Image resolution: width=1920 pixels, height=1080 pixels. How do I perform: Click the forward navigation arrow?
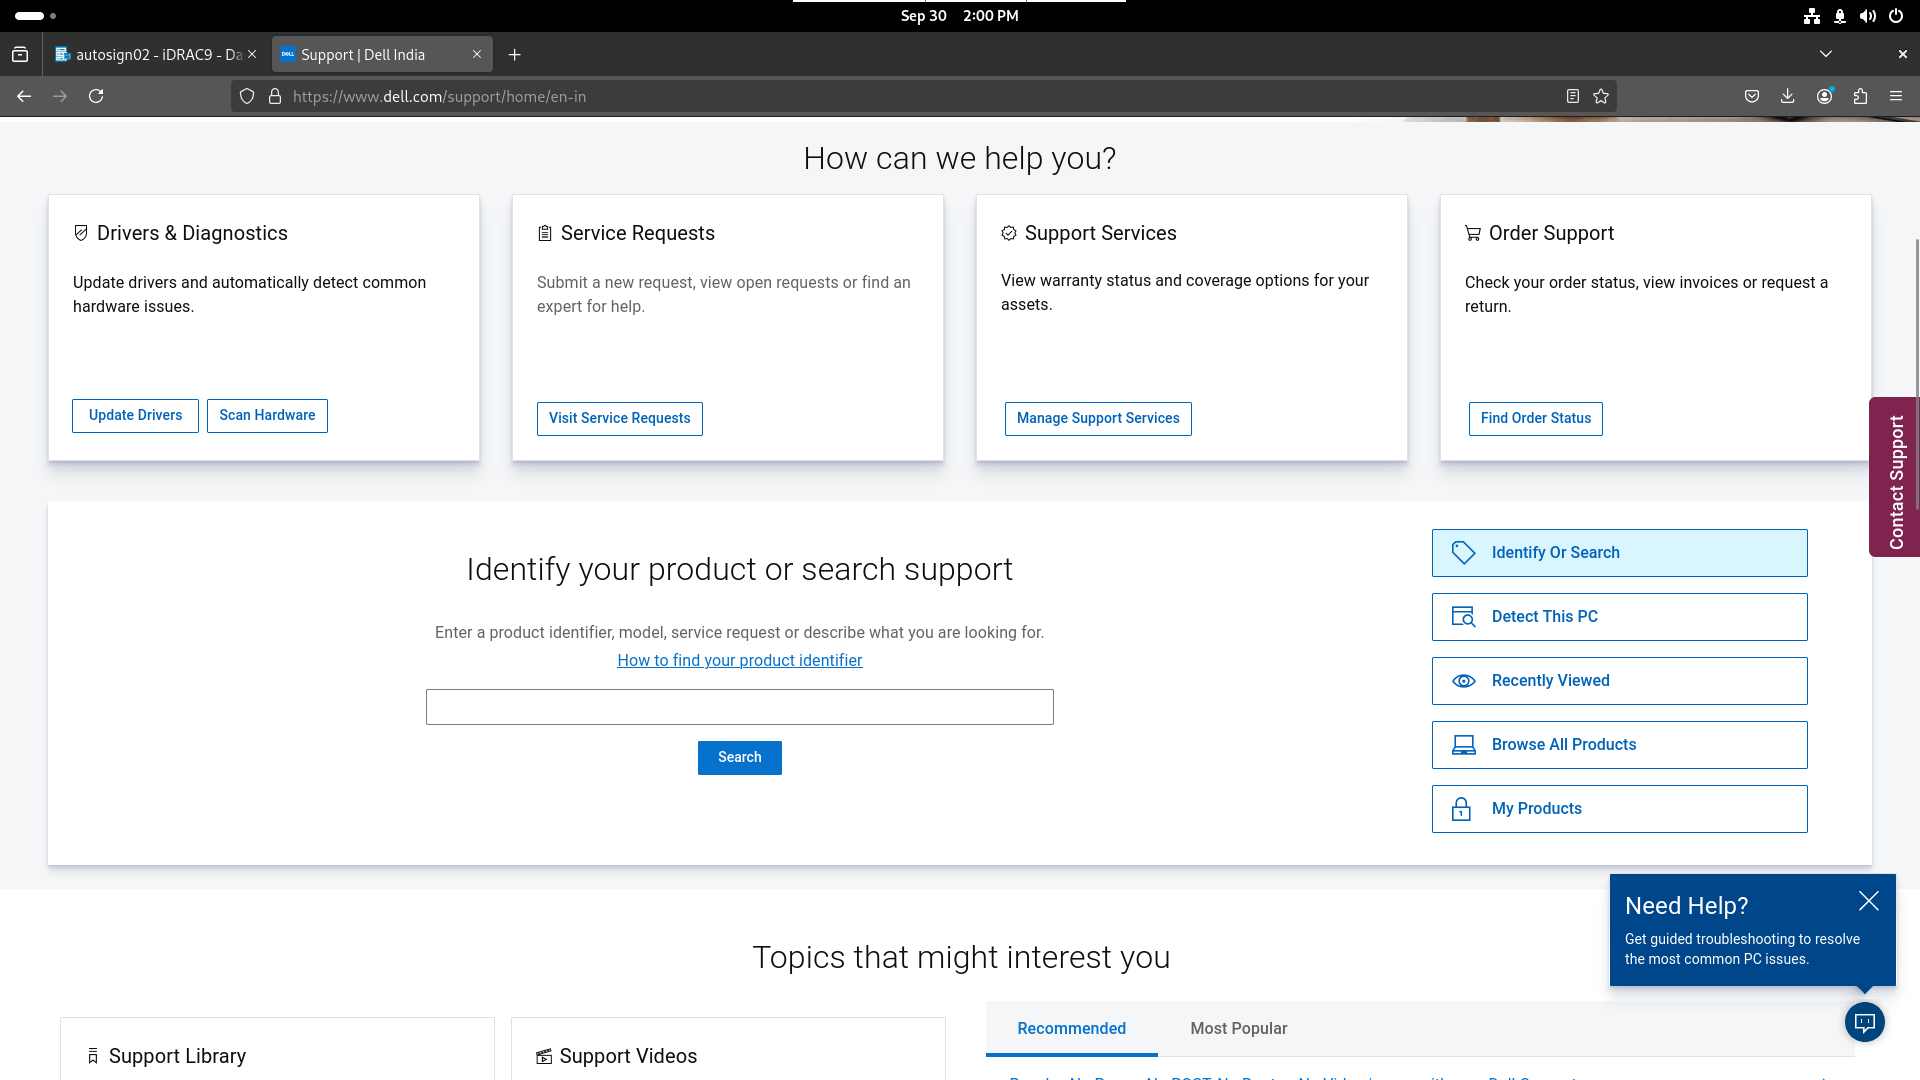(60, 96)
